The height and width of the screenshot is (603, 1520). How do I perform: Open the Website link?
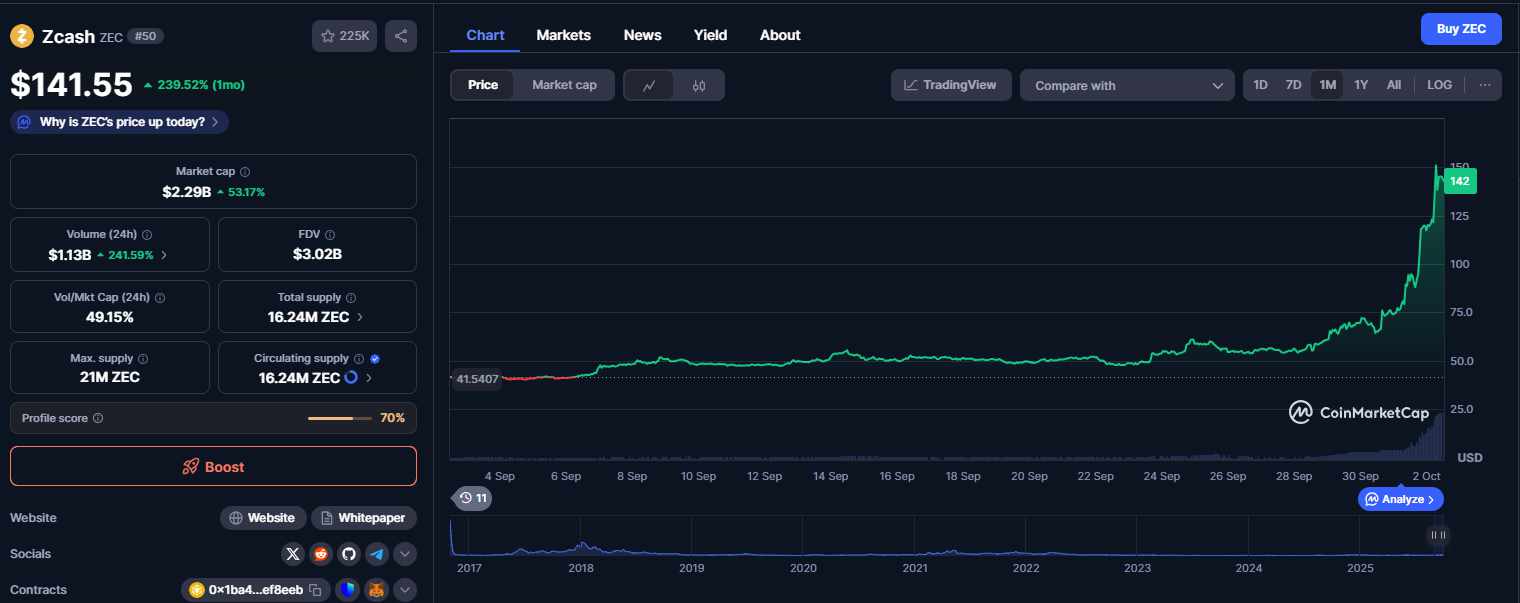262,518
